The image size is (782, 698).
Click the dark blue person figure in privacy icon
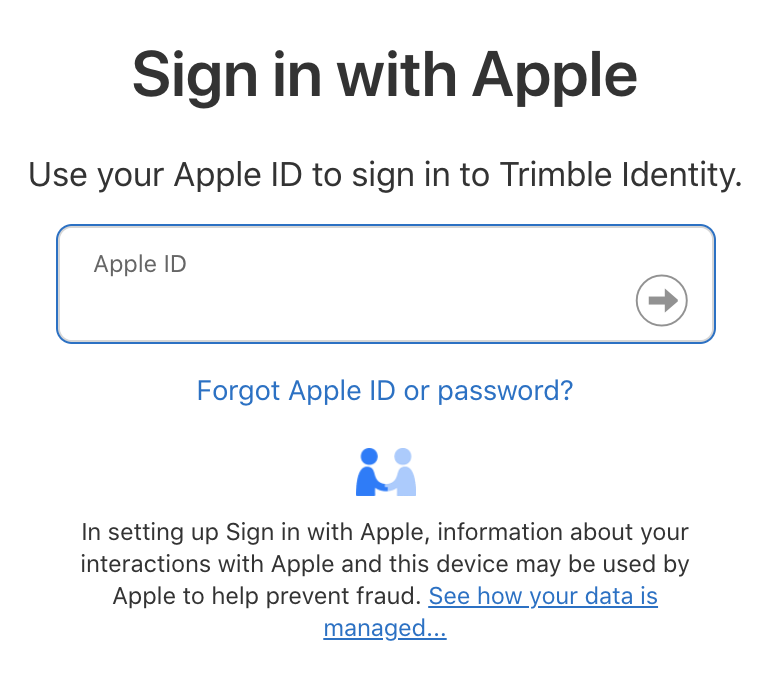[x=371, y=472]
